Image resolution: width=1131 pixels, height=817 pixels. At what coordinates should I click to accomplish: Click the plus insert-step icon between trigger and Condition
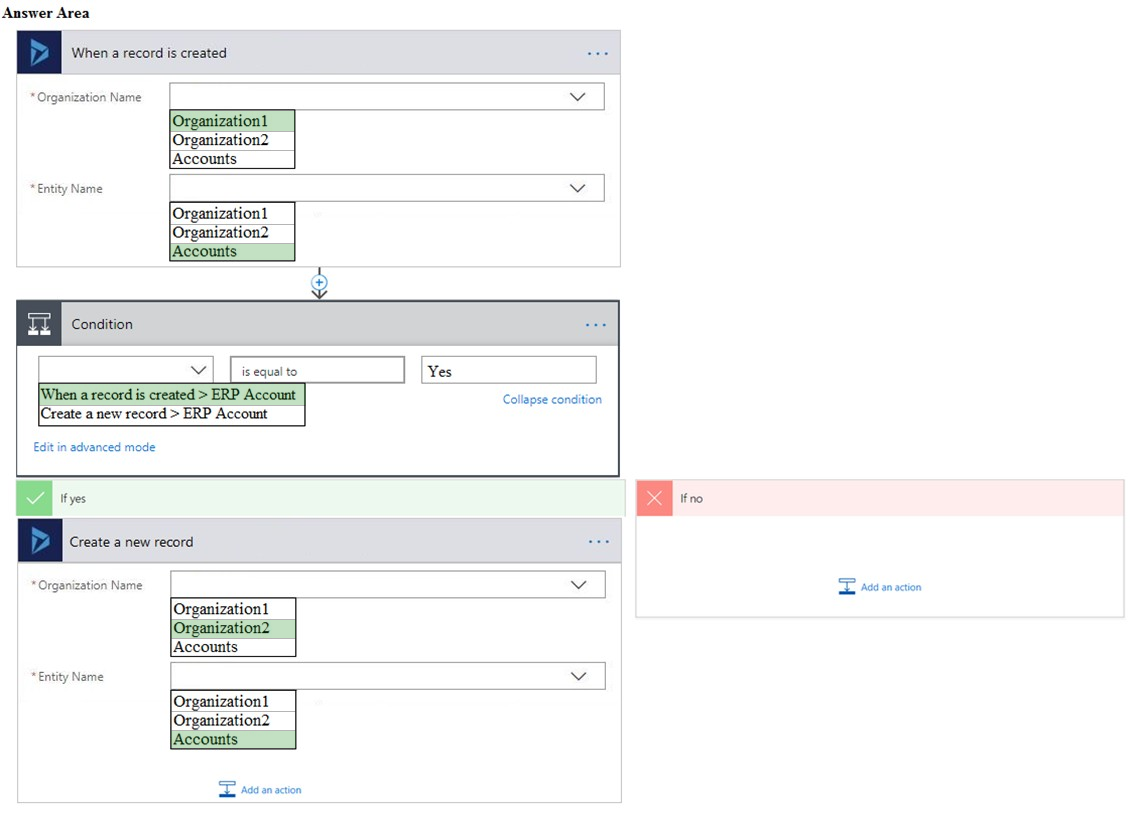coord(320,283)
